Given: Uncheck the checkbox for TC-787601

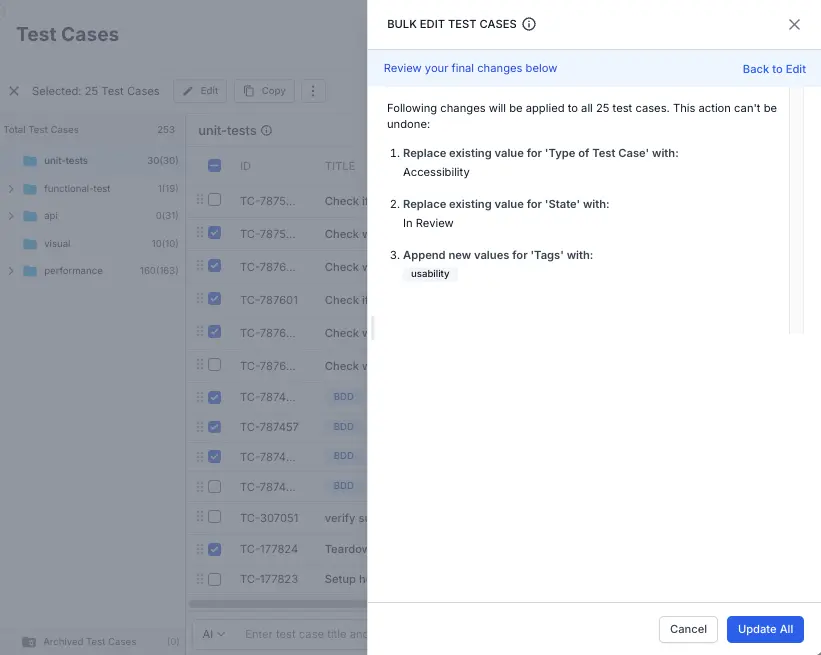Looking at the screenshot, I should click(214, 299).
